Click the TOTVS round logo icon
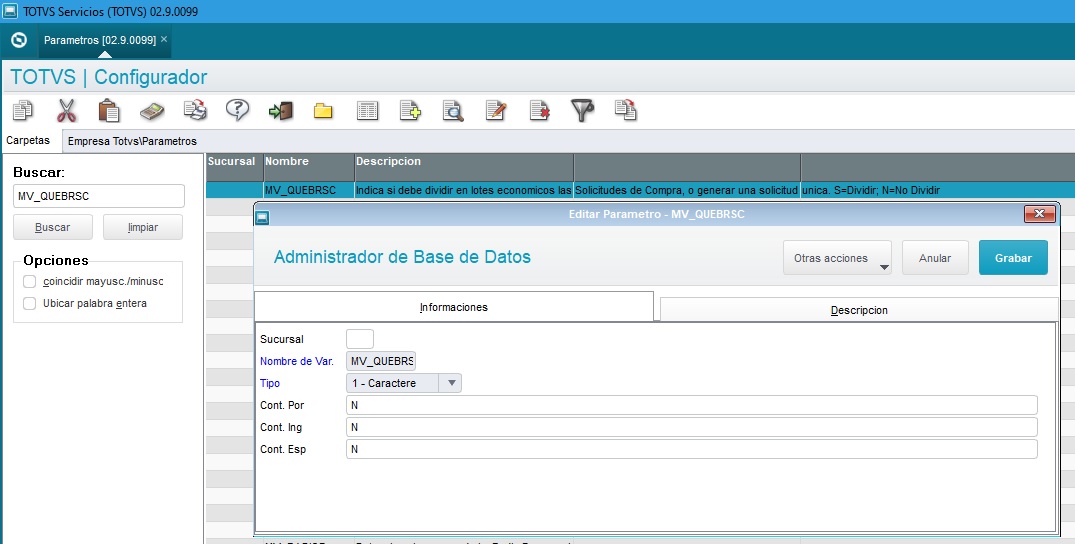The image size is (1075, 544). [x=19, y=40]
